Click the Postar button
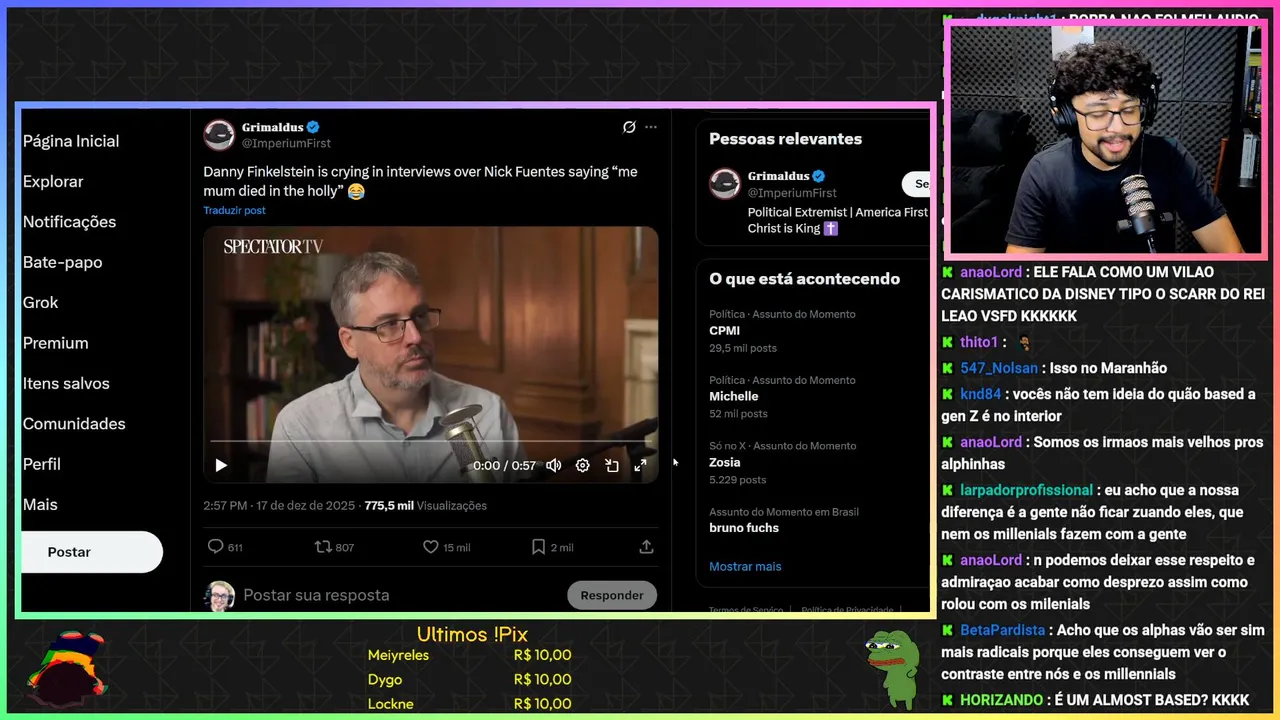1280x720 pixels. 91,552
